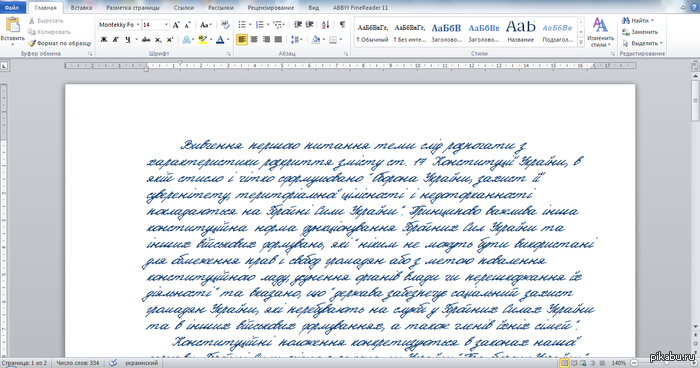Expand the styles gallery More arrow
Viewport: 700px width, 368px height.
(x=581, y=42)
